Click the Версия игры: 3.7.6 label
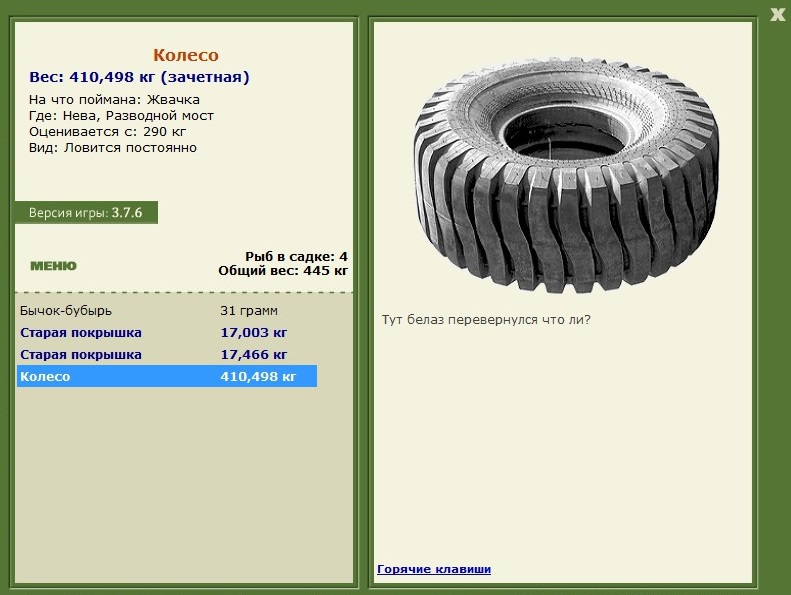The height and width of the screenshot is (595, 791). (x=86, y=212)
